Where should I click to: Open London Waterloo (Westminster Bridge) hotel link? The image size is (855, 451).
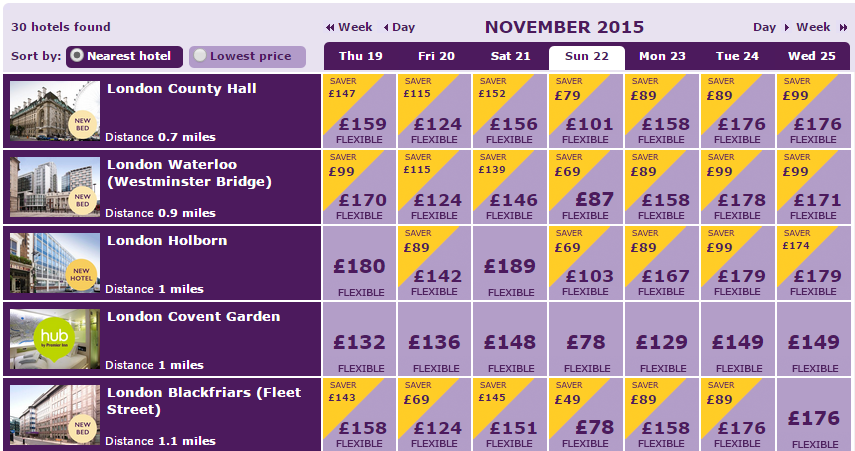pyautogui.click(x=189, y=173)
